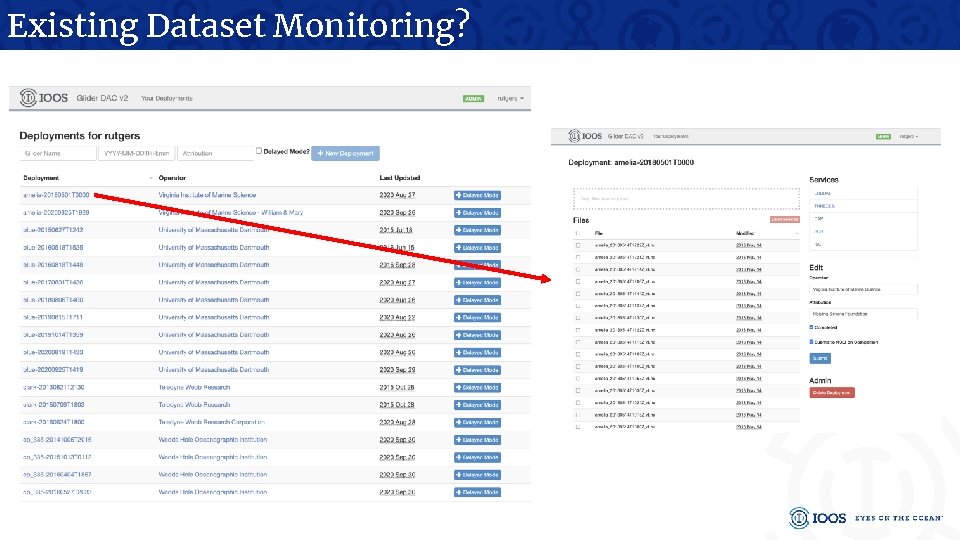
Task: Sort by the Modified column arrow
Action: [797, 233]
